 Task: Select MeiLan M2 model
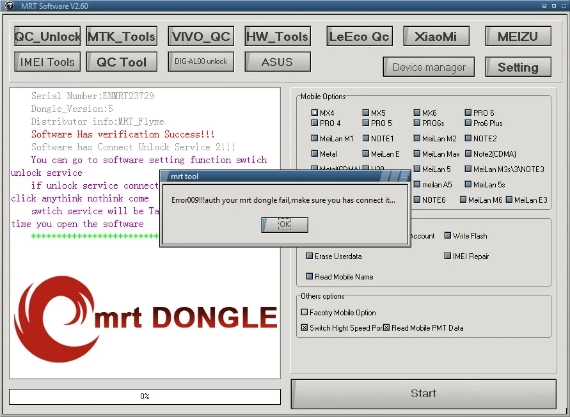coord(417,138)
